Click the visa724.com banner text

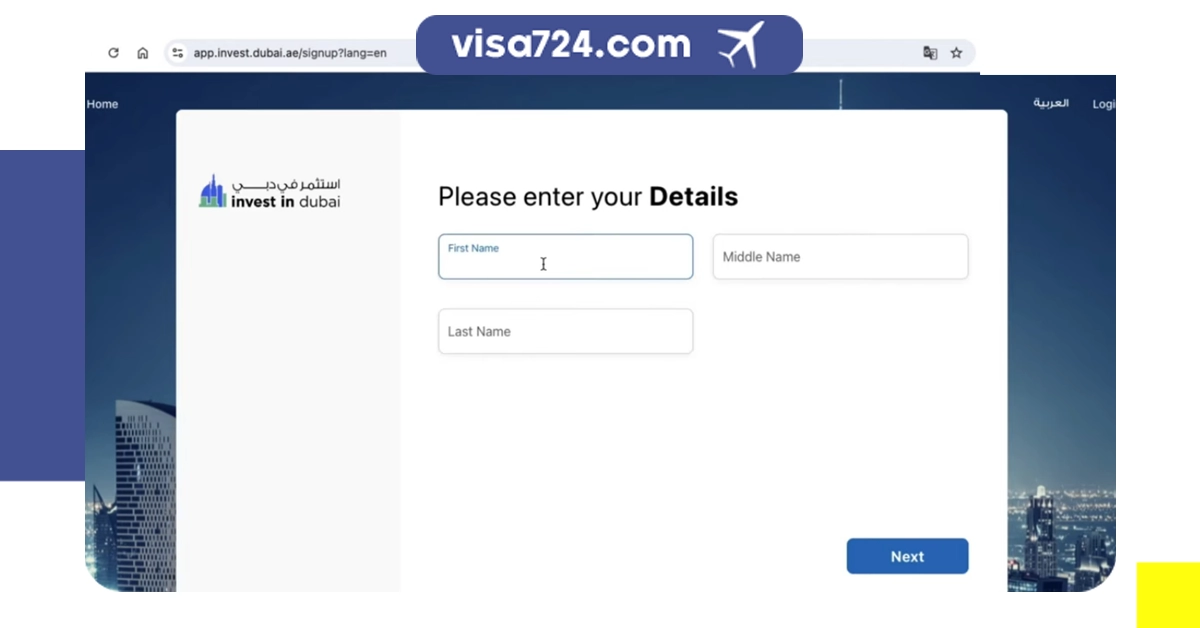(570, 45)
